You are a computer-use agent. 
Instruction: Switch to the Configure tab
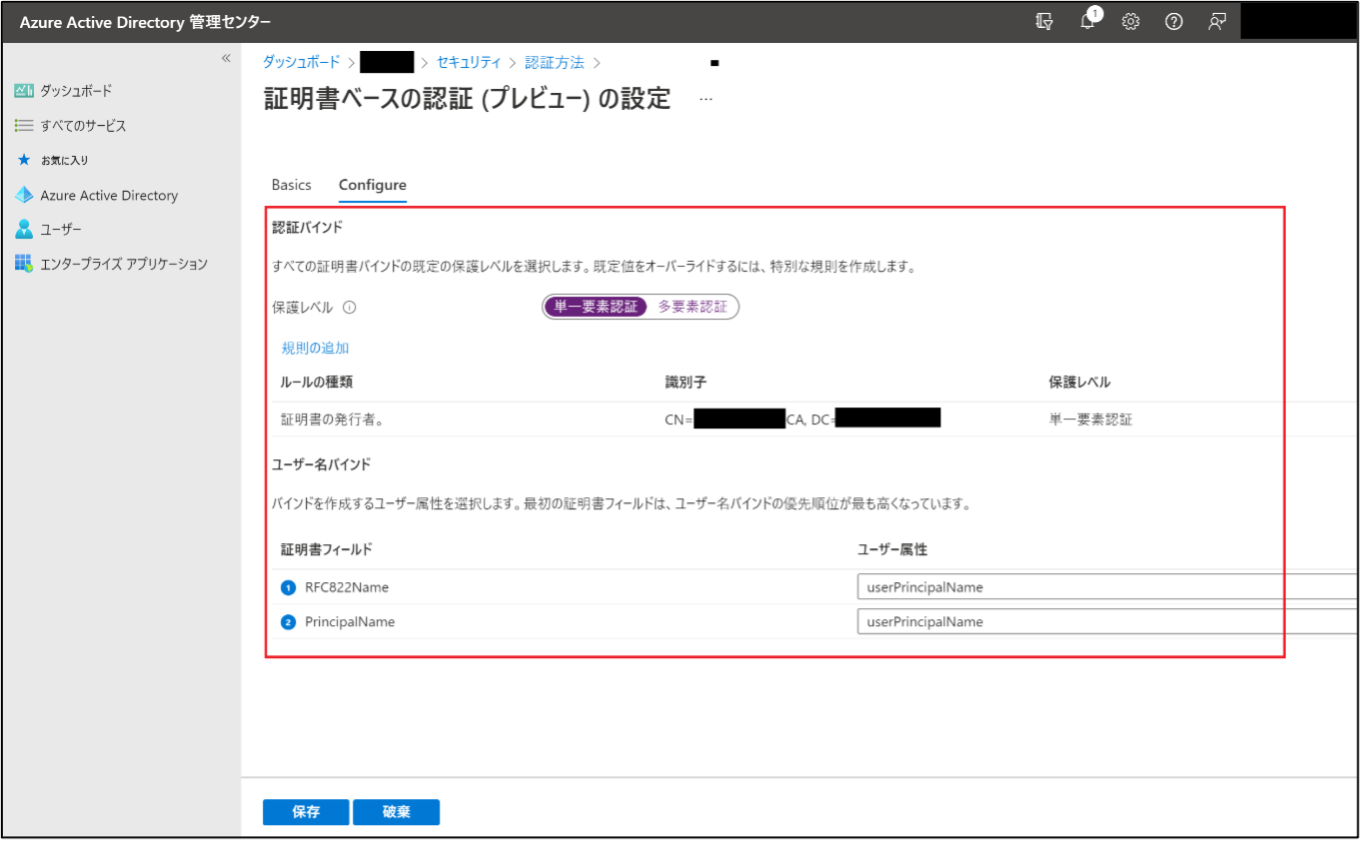tap(372, 185)
